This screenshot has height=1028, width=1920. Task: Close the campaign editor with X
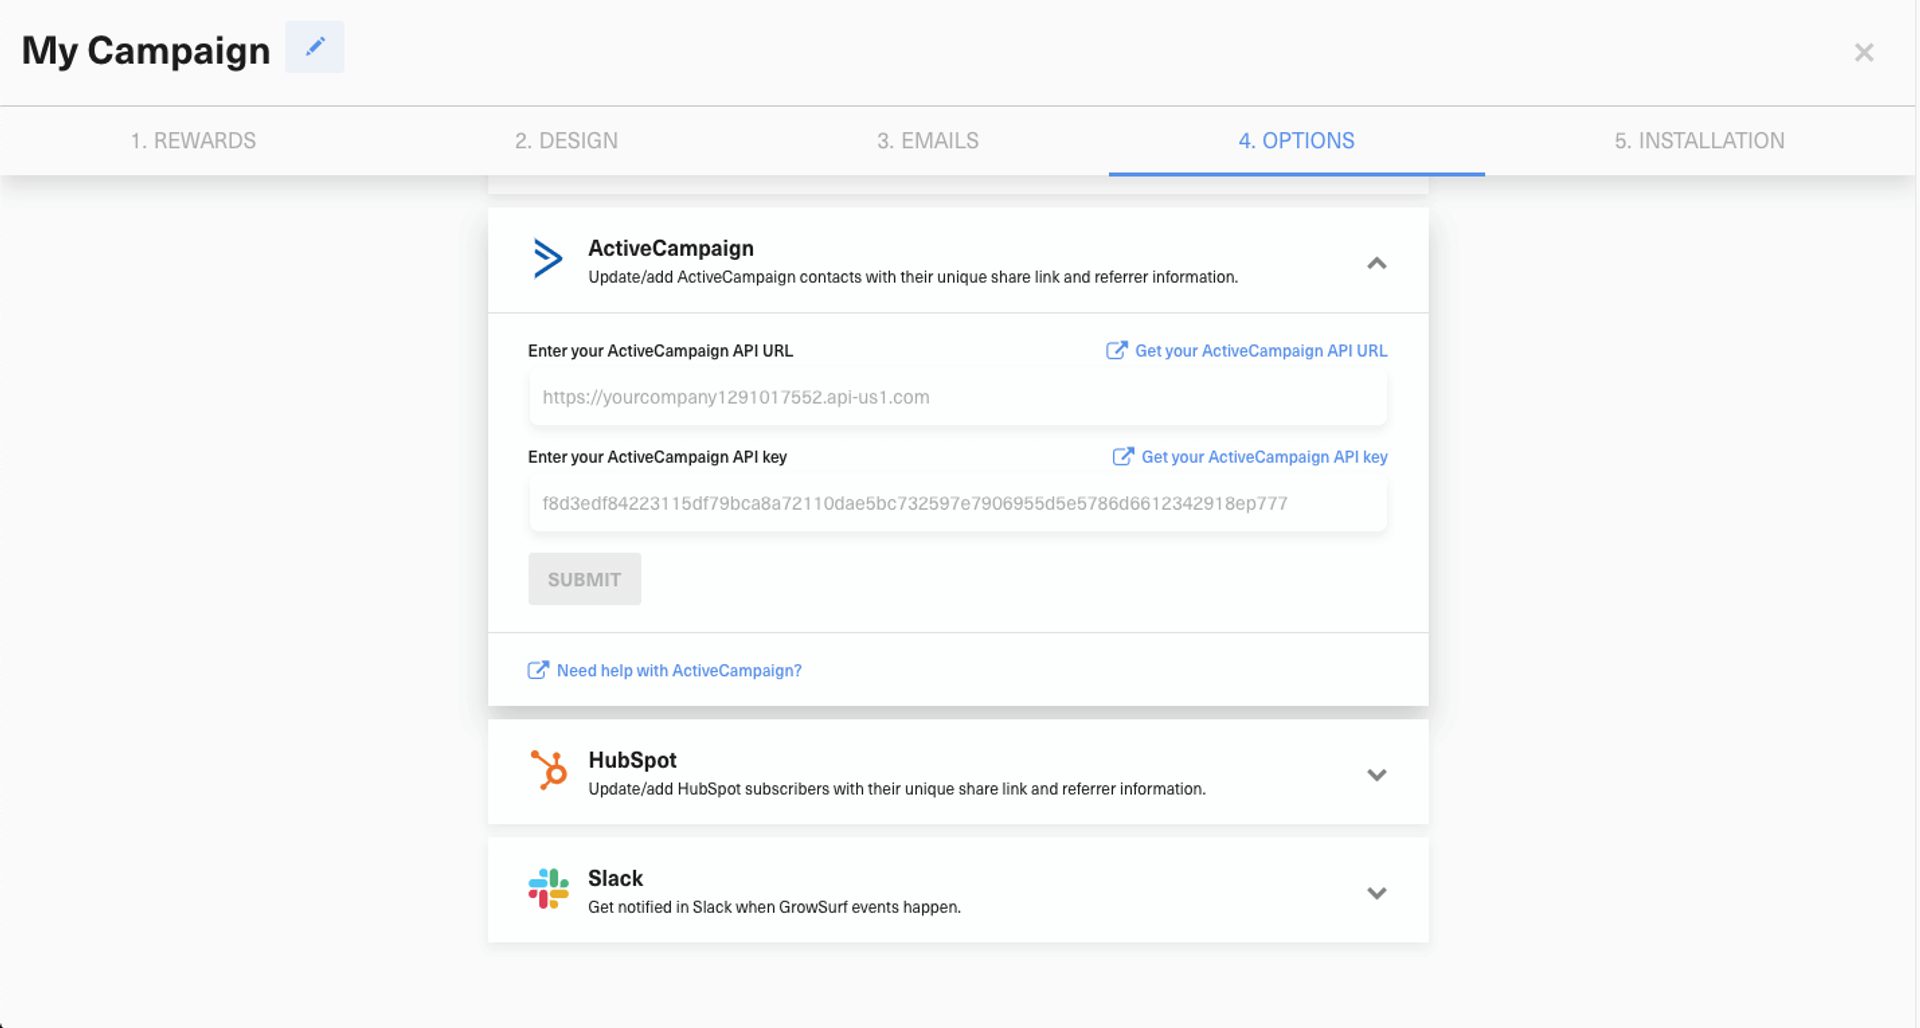[x=1863, y=53]
